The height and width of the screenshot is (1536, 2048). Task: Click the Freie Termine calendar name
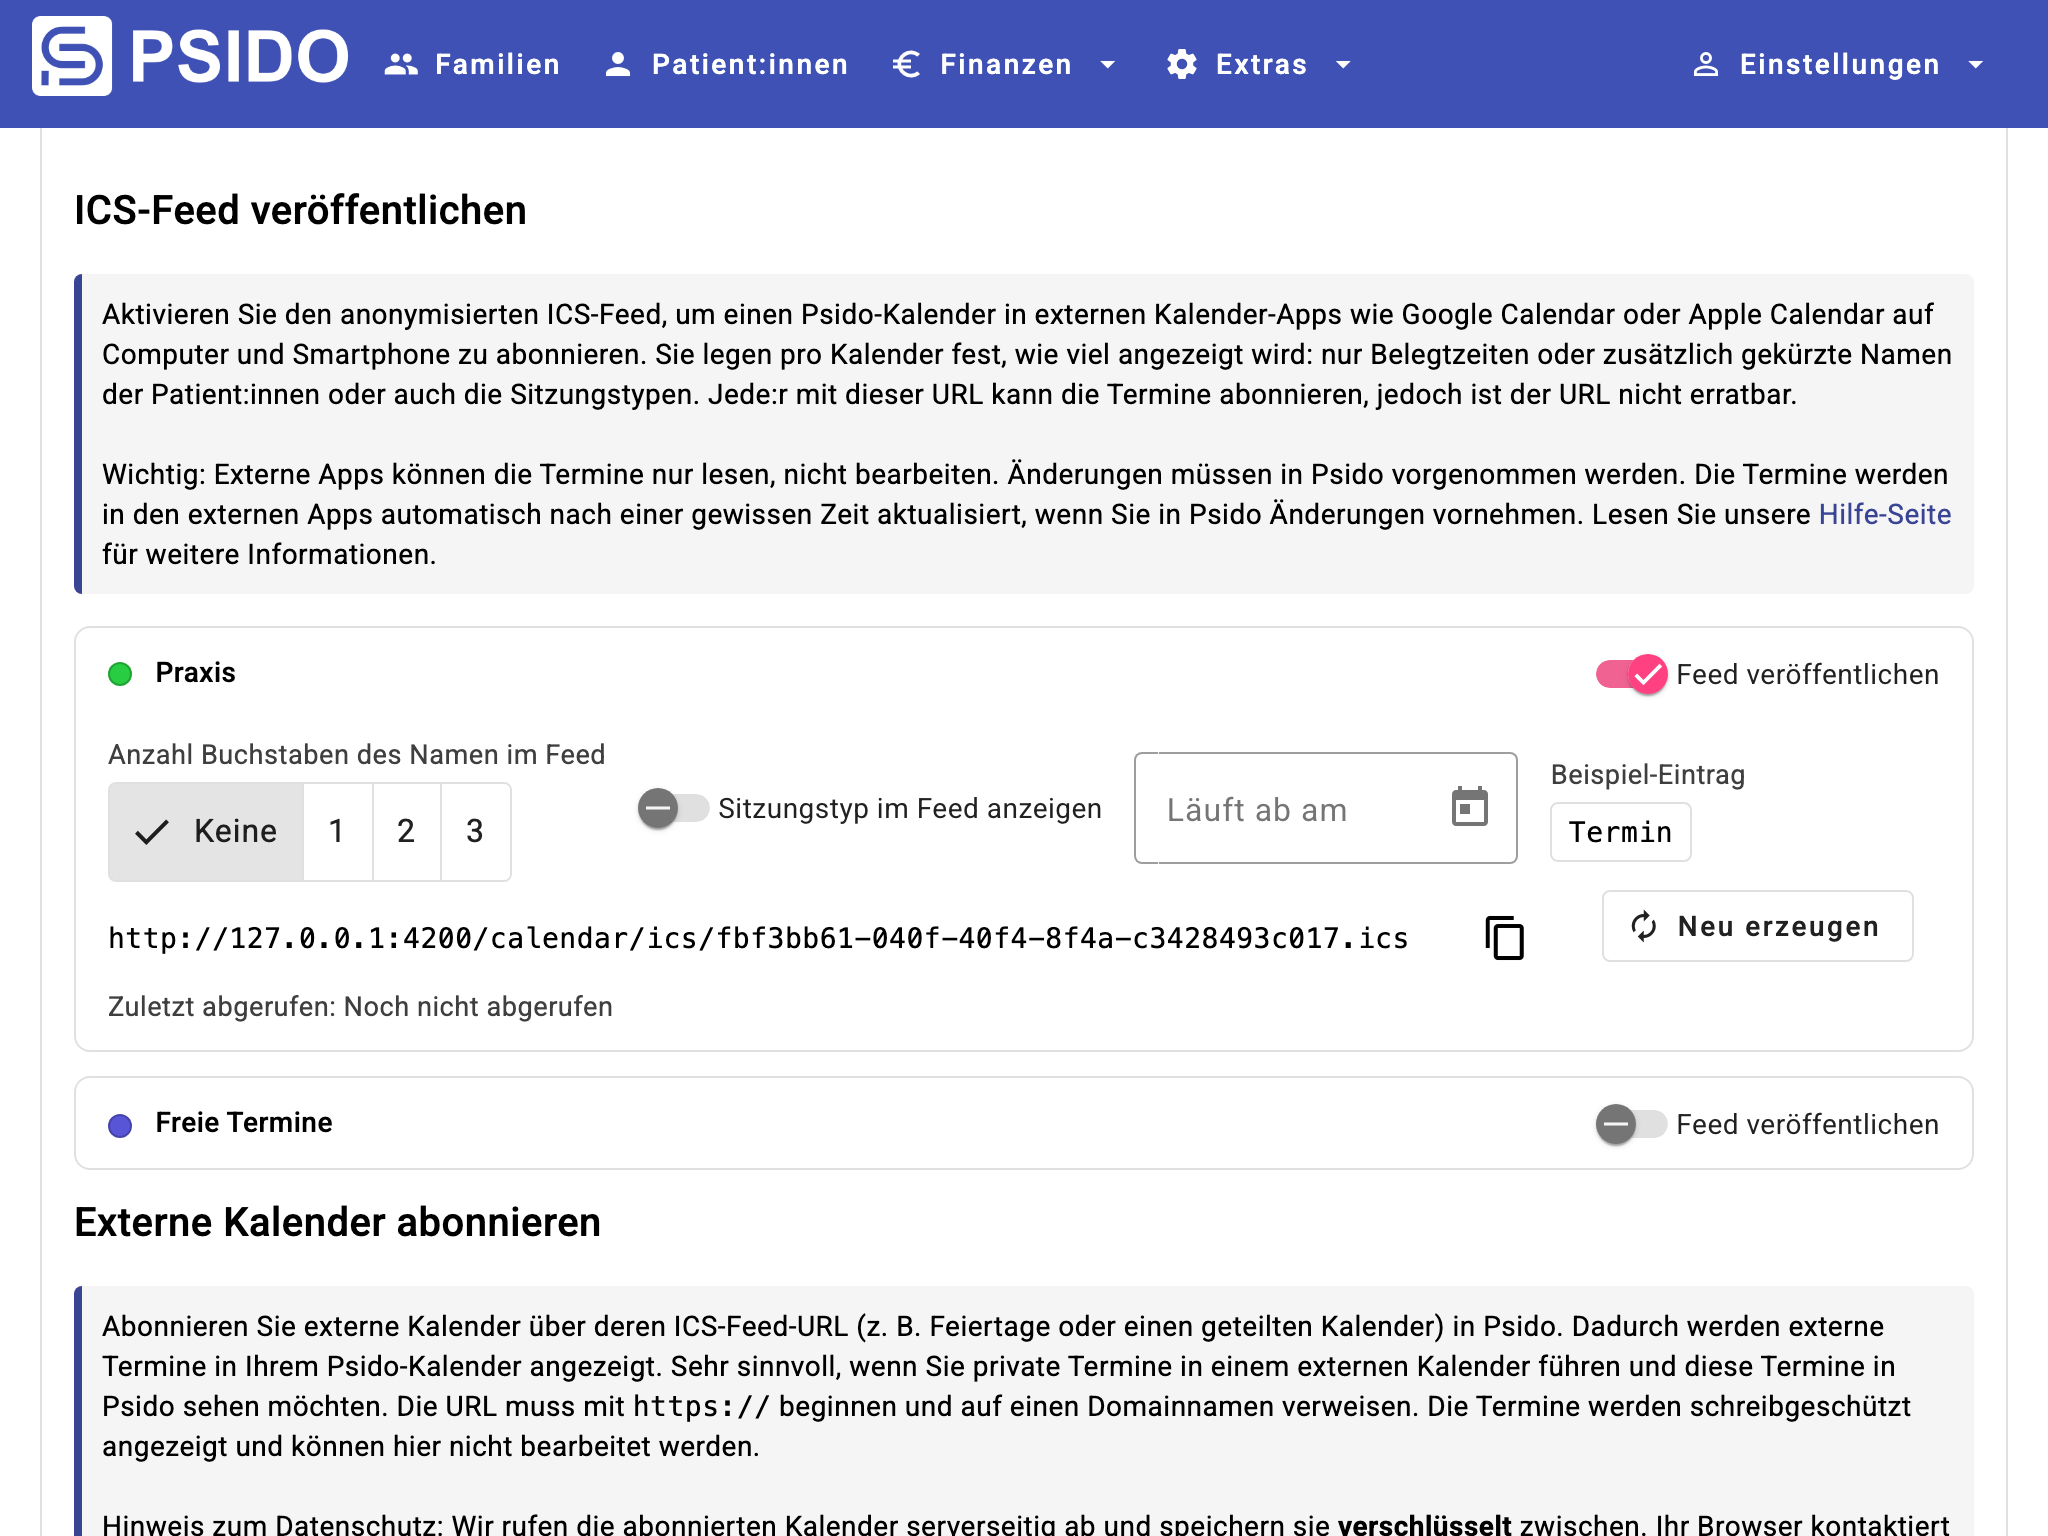(x=244, y=1123)
